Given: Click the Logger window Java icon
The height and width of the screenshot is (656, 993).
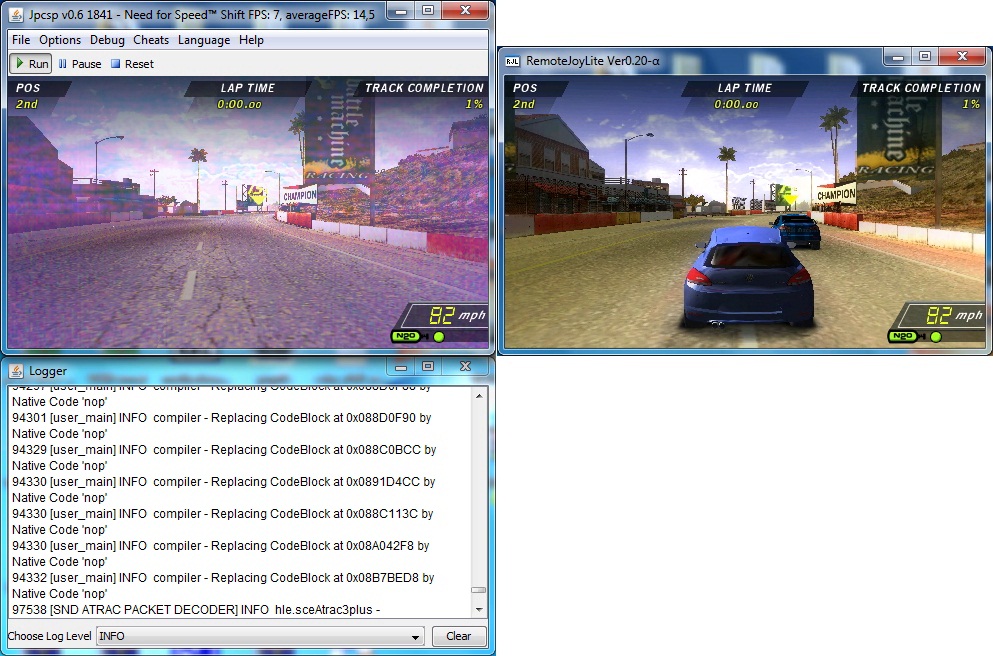Looking at the screenshot, I should coord(16,371).
